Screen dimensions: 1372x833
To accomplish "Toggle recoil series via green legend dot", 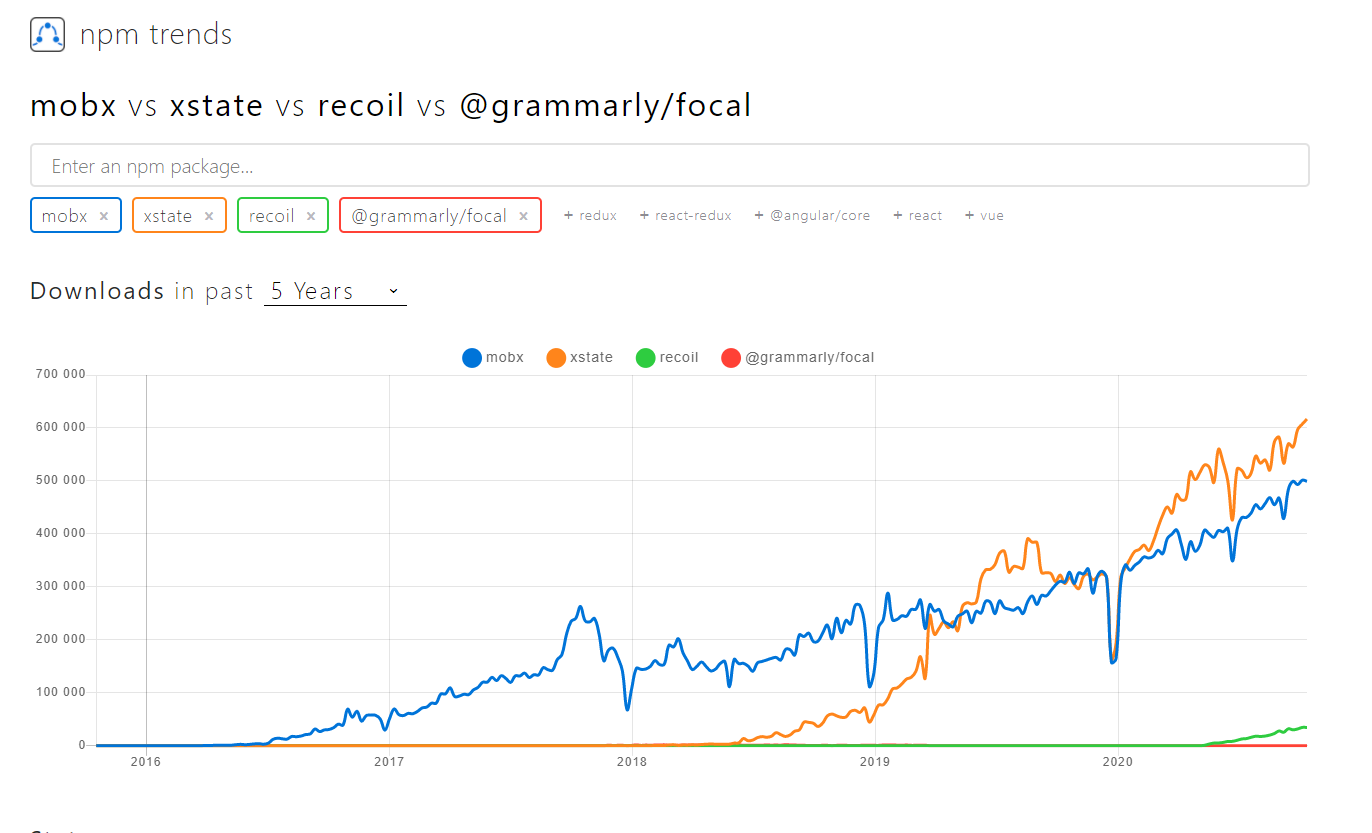I will 646,357.
